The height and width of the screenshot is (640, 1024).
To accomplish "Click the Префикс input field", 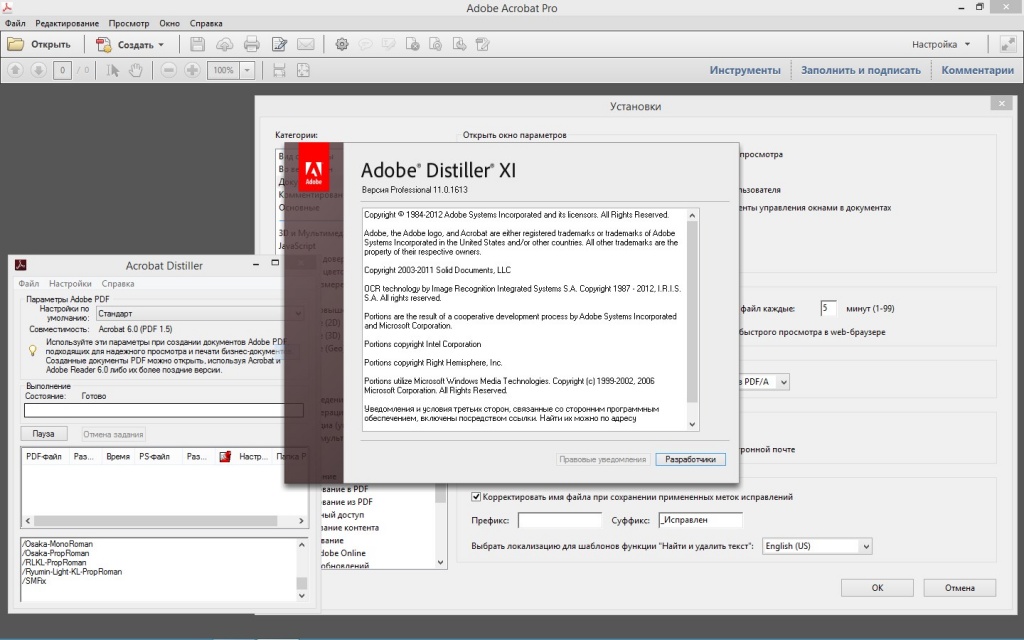I will pos(560,520).
